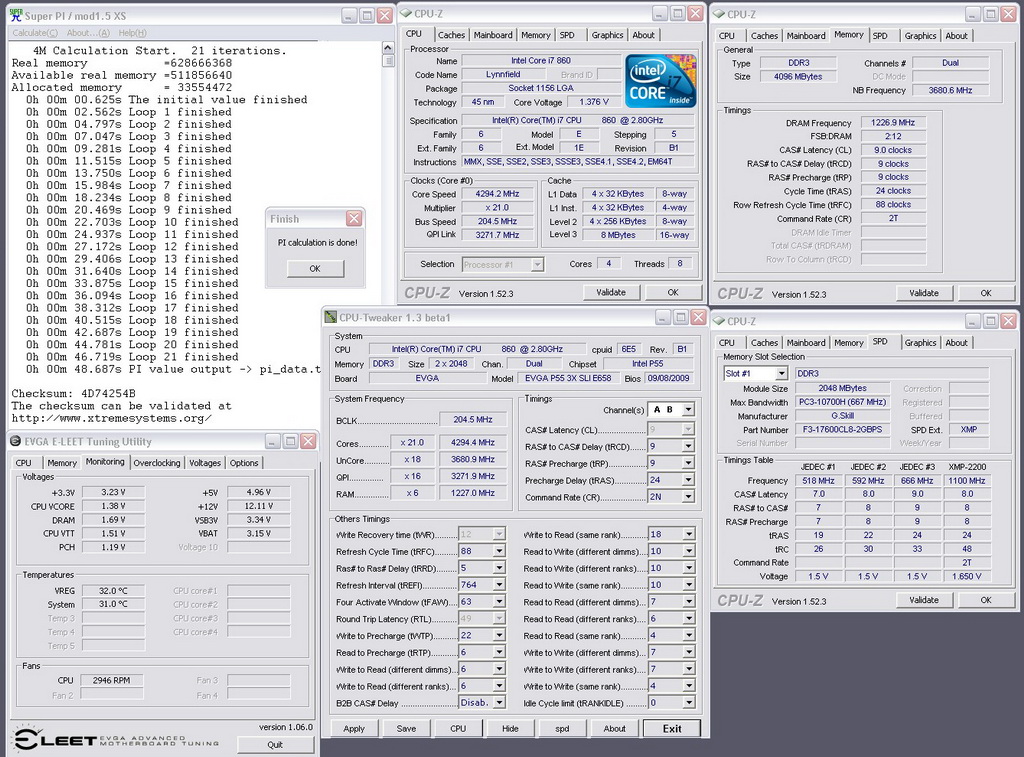Open the About menu in Super PI
This screenshot has height=757, width=1024.
click(88, 33)
